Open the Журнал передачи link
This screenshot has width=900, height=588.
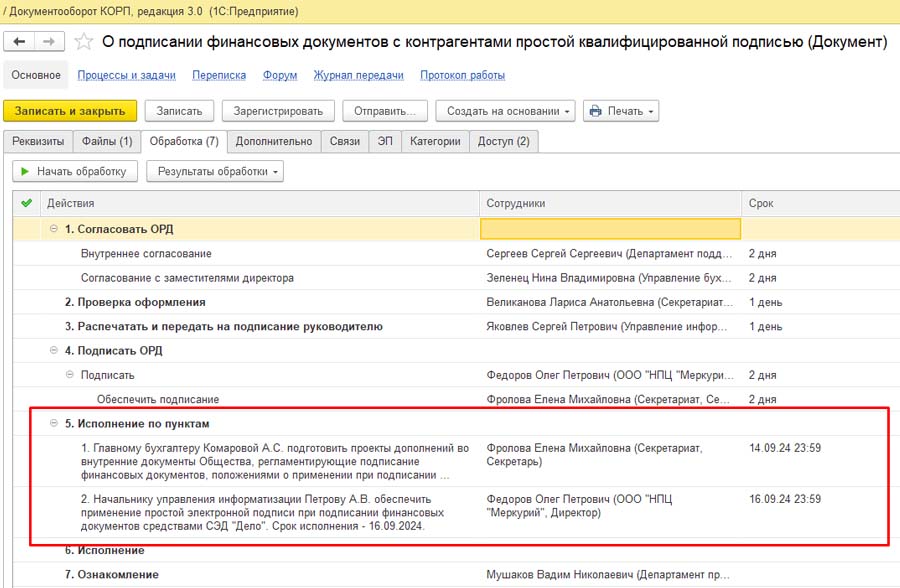358,75
